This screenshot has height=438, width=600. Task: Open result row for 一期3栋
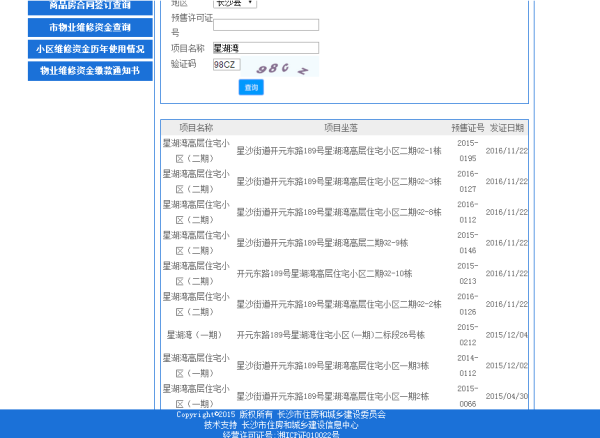(332, 365)
